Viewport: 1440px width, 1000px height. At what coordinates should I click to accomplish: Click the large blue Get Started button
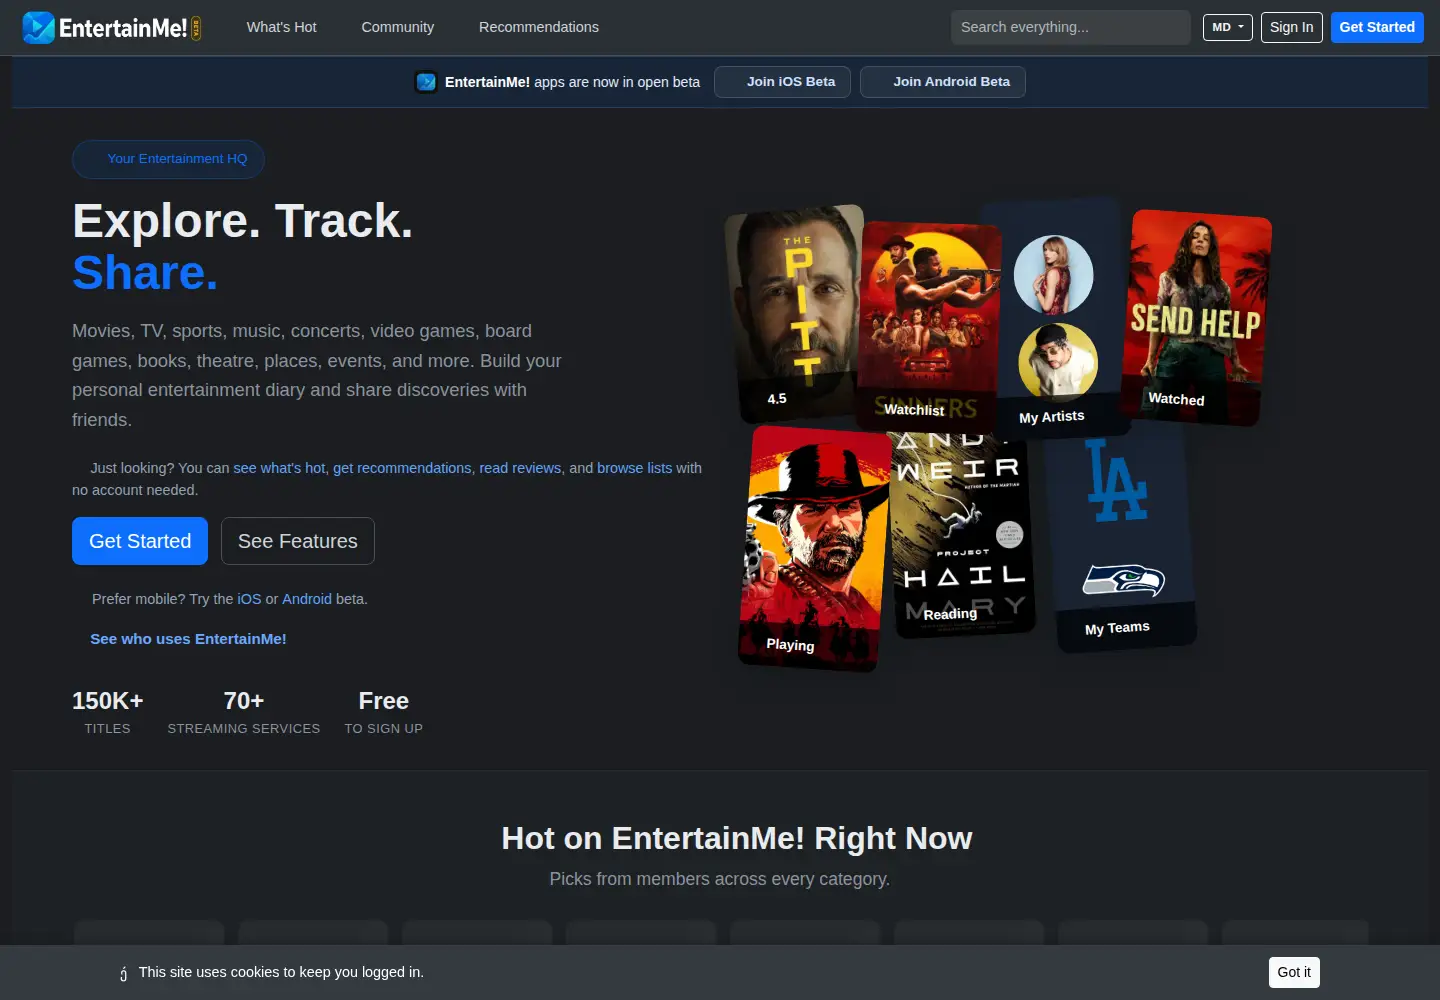point(140,541)
